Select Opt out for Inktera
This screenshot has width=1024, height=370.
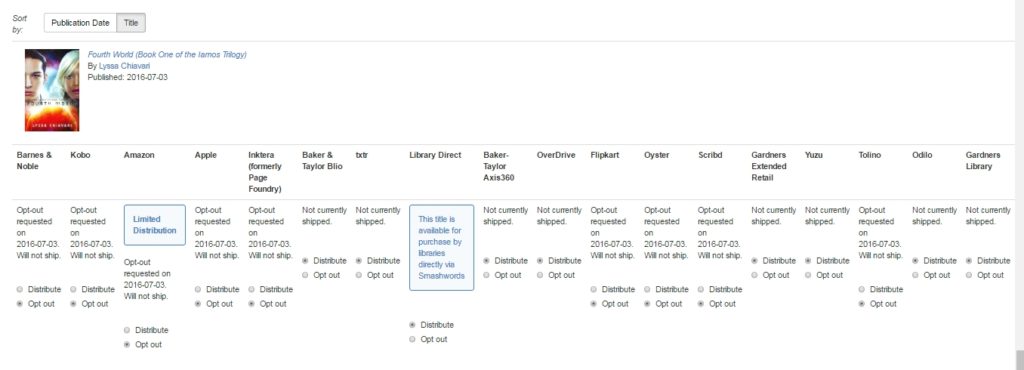tap(251, 303)
